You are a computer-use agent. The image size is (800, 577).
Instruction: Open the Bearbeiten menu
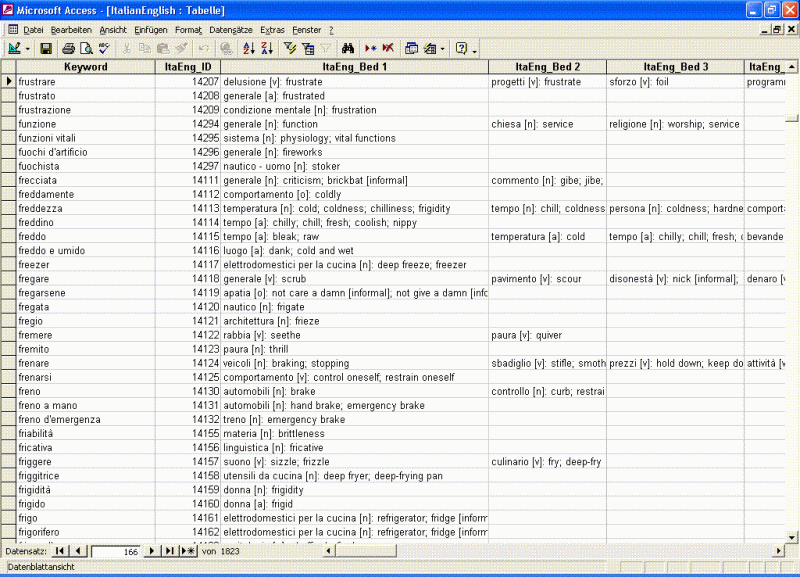coord(71,30)
